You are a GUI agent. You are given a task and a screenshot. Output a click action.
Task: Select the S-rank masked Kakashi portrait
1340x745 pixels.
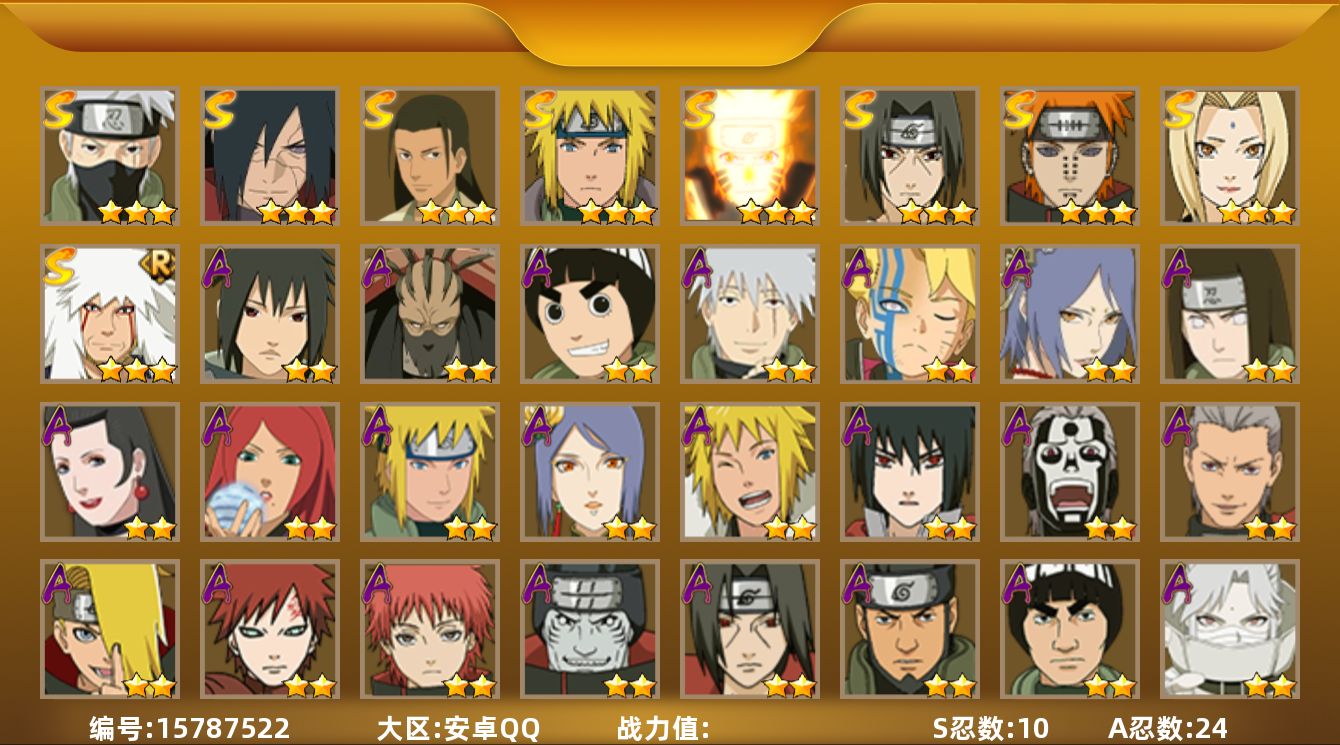[110, 156]
